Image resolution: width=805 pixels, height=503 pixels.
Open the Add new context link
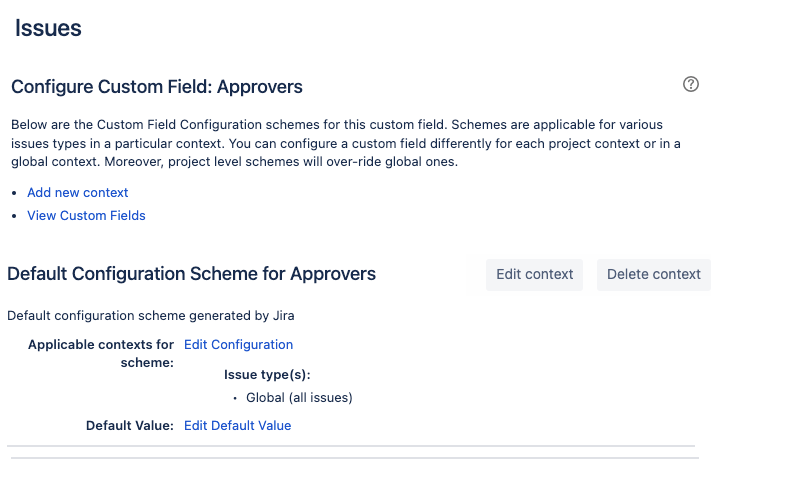pyautogui.click(x=78, y=192)
